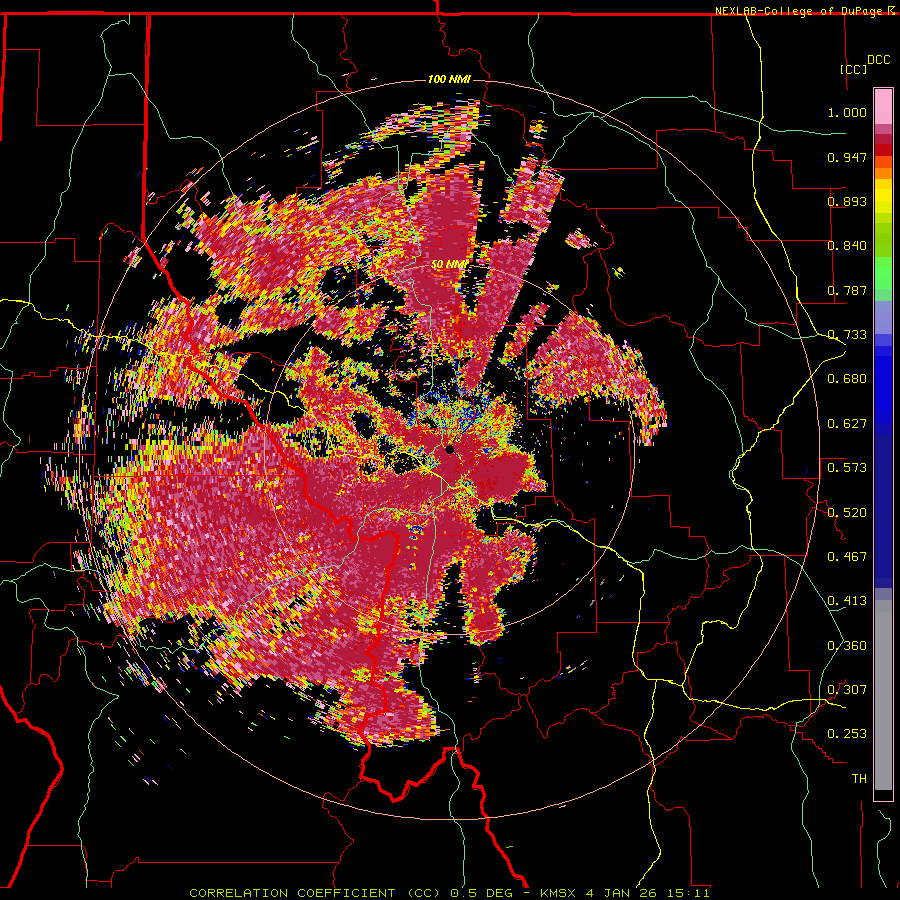This screenshot has height=900, width=900.
Task: Click the 50 NMI range ring label
Action: tap(449, 265)
